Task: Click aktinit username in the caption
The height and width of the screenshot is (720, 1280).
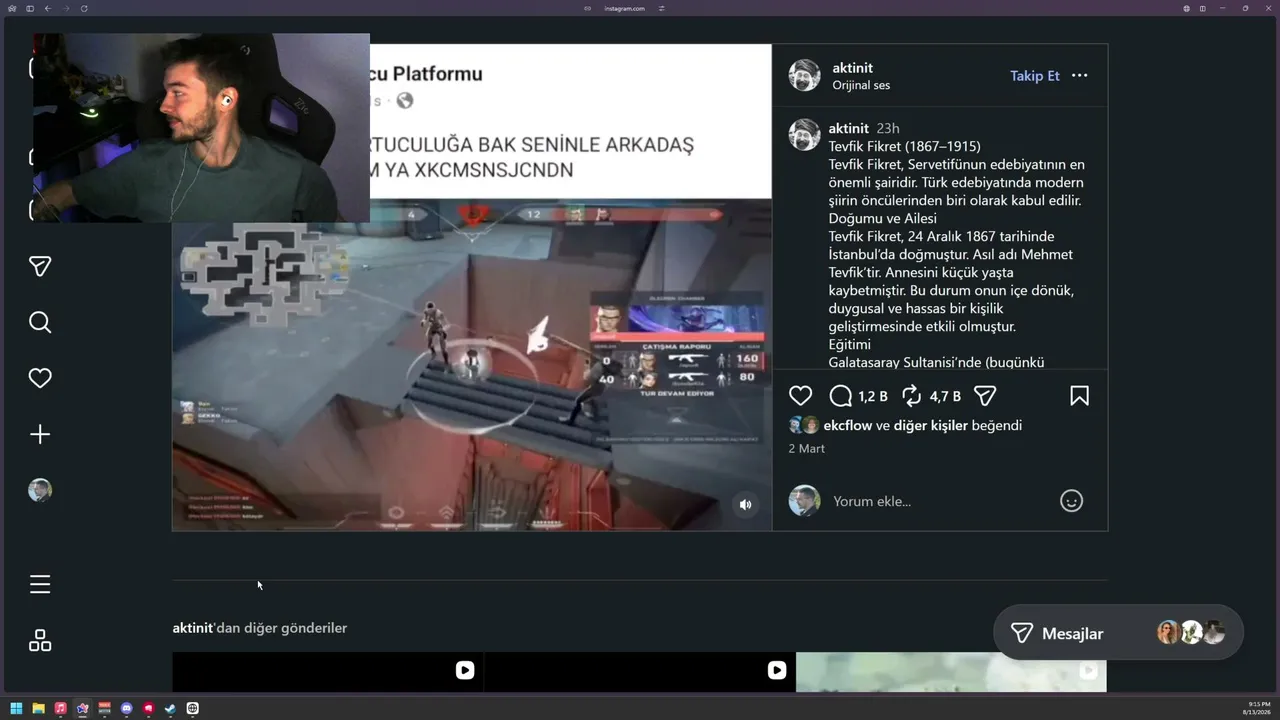Action: click(x=849, y=129)
